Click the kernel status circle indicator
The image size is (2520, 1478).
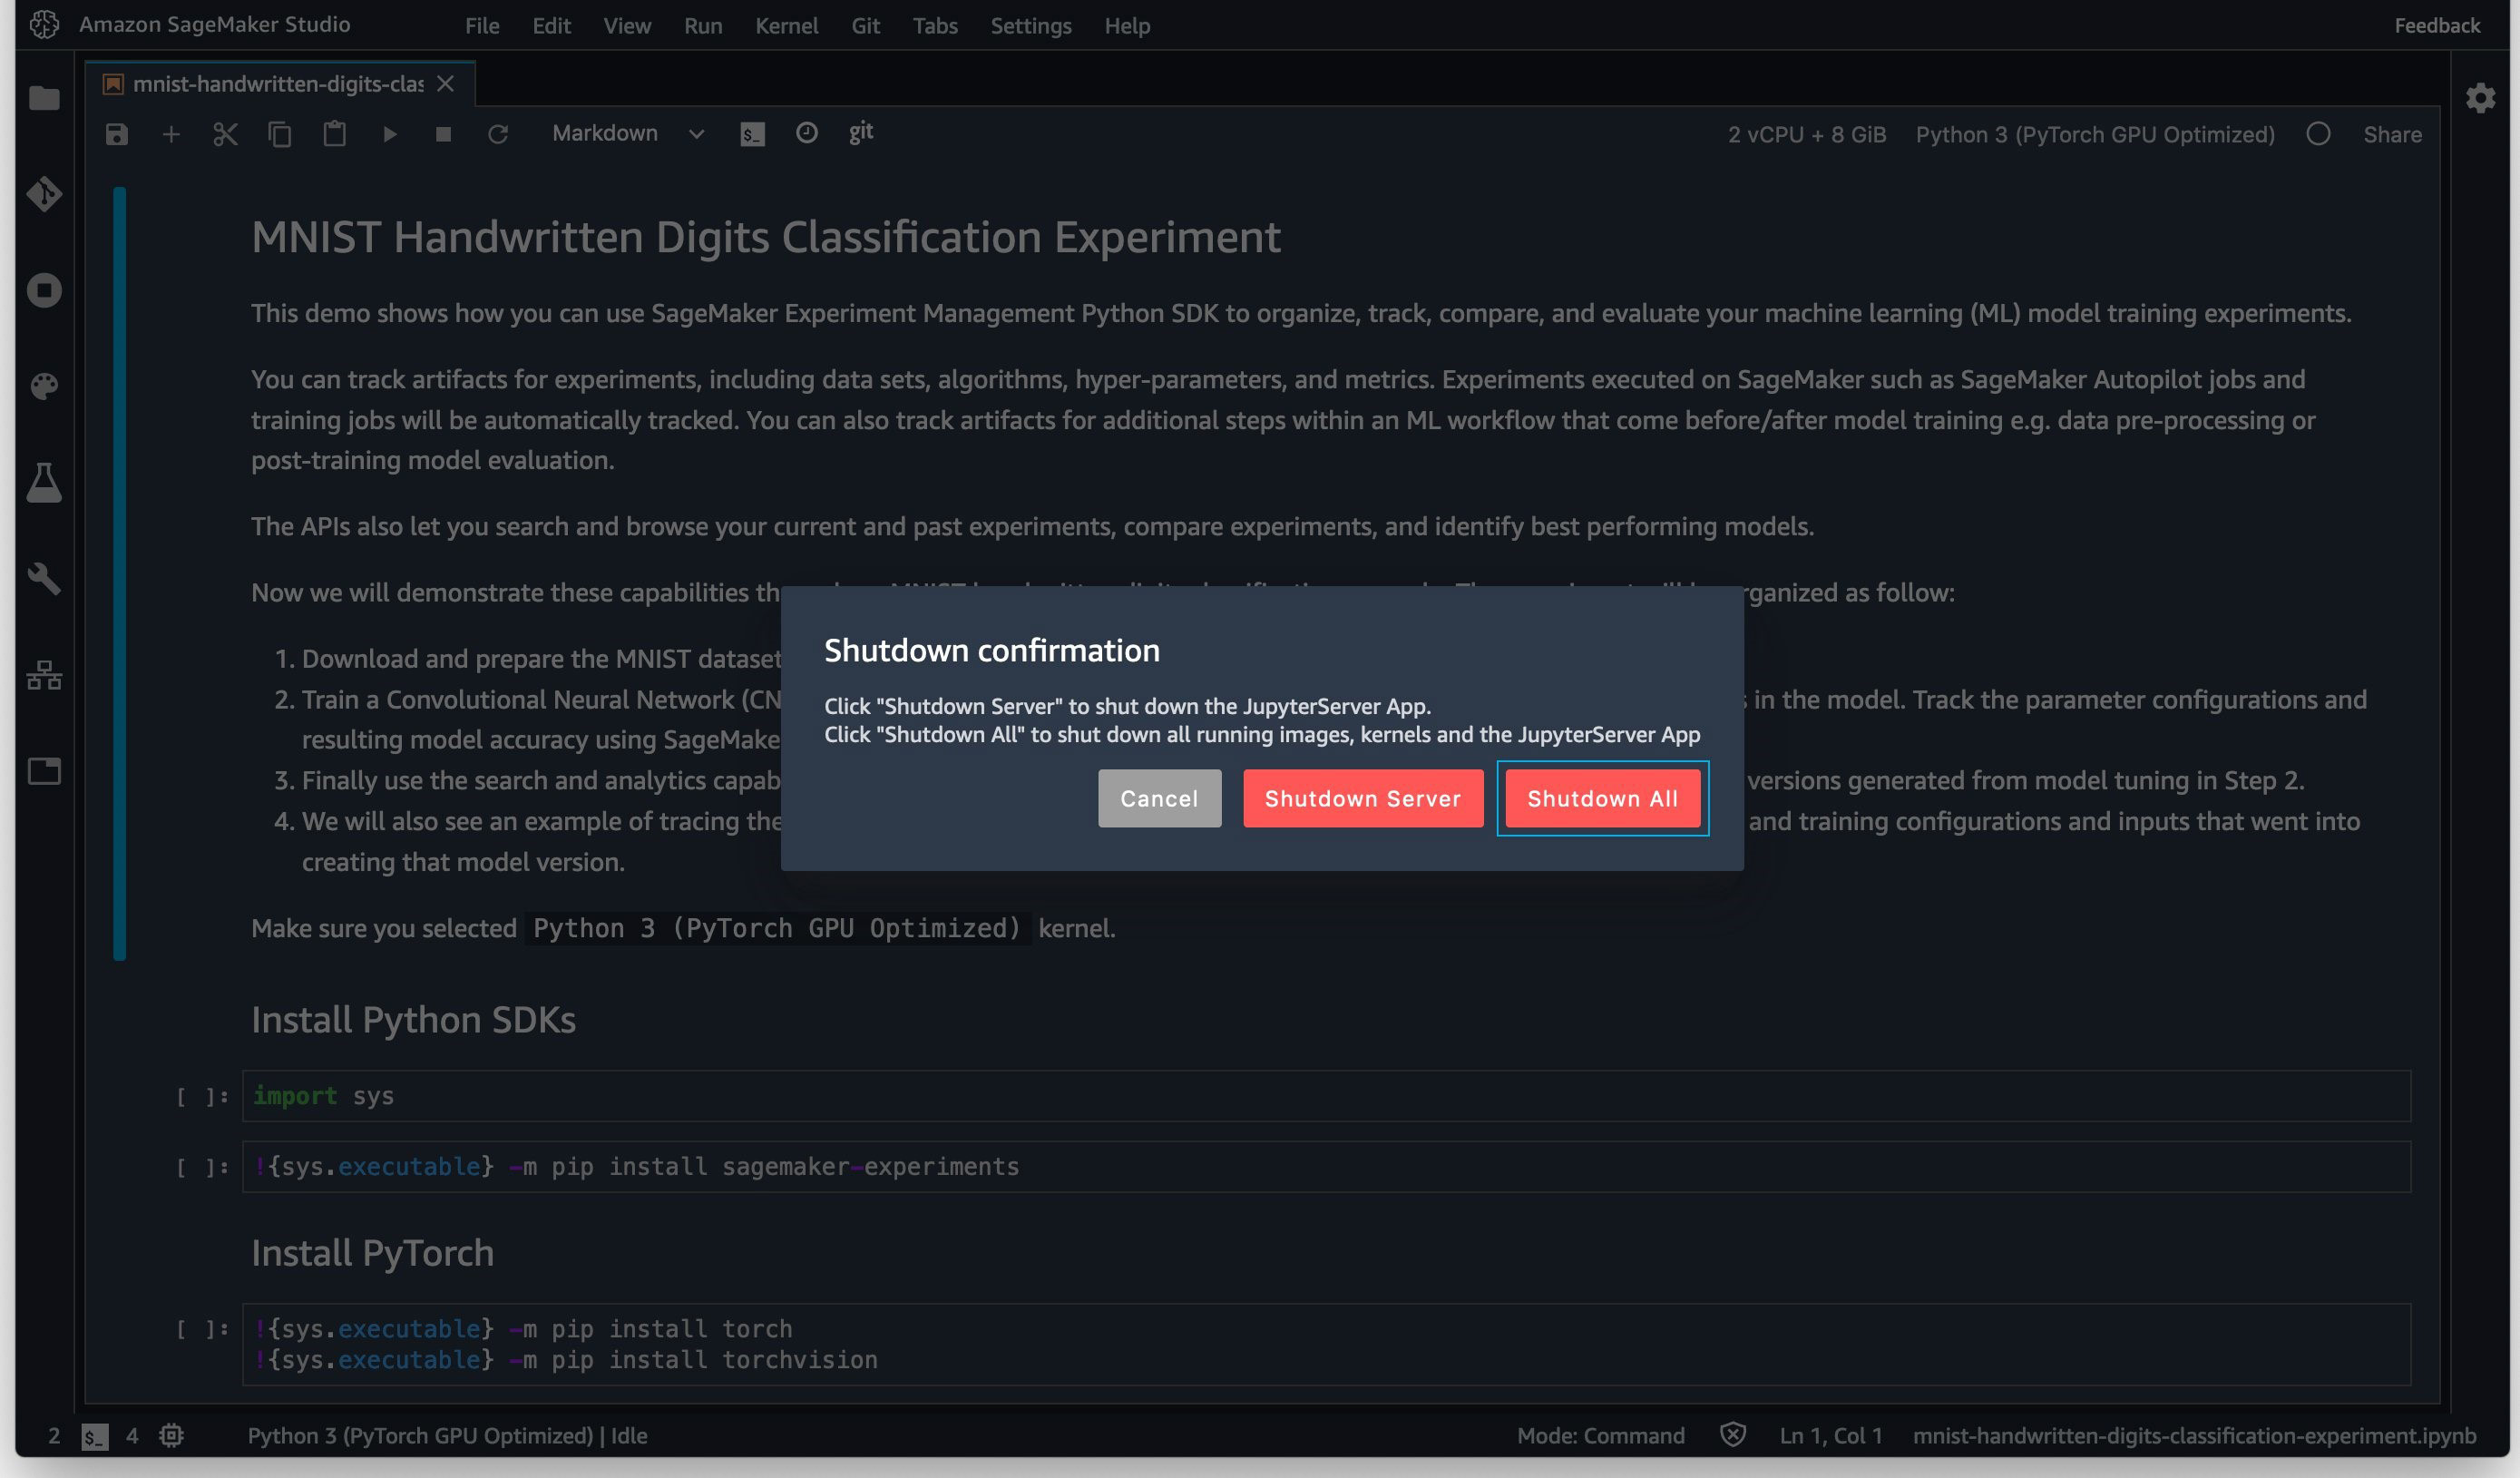(x=2318, y=134)
